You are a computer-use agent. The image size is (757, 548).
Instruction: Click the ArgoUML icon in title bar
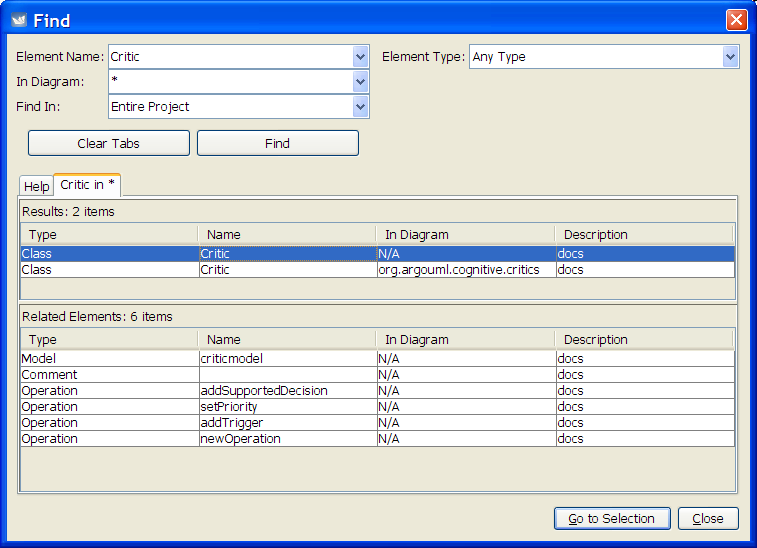pos(18,20)
